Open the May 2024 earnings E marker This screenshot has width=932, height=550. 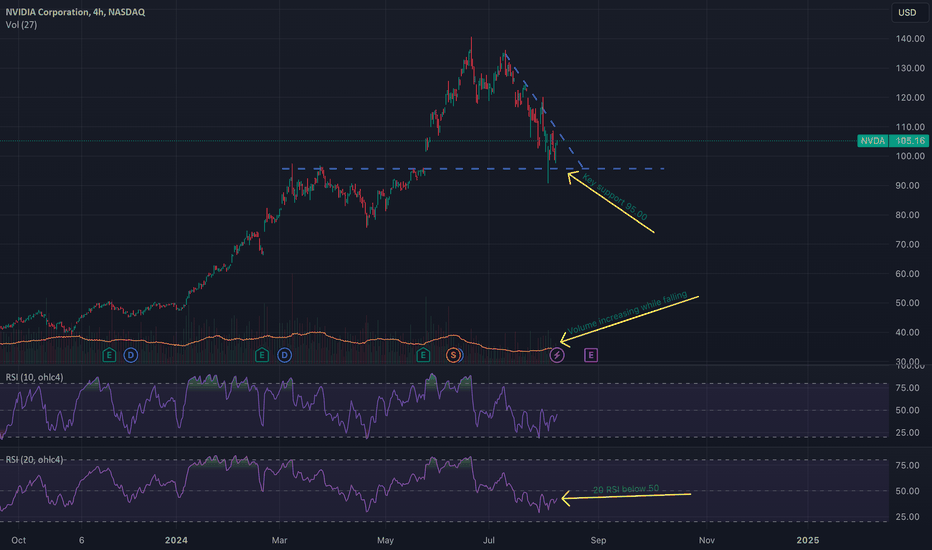(423, 356)
